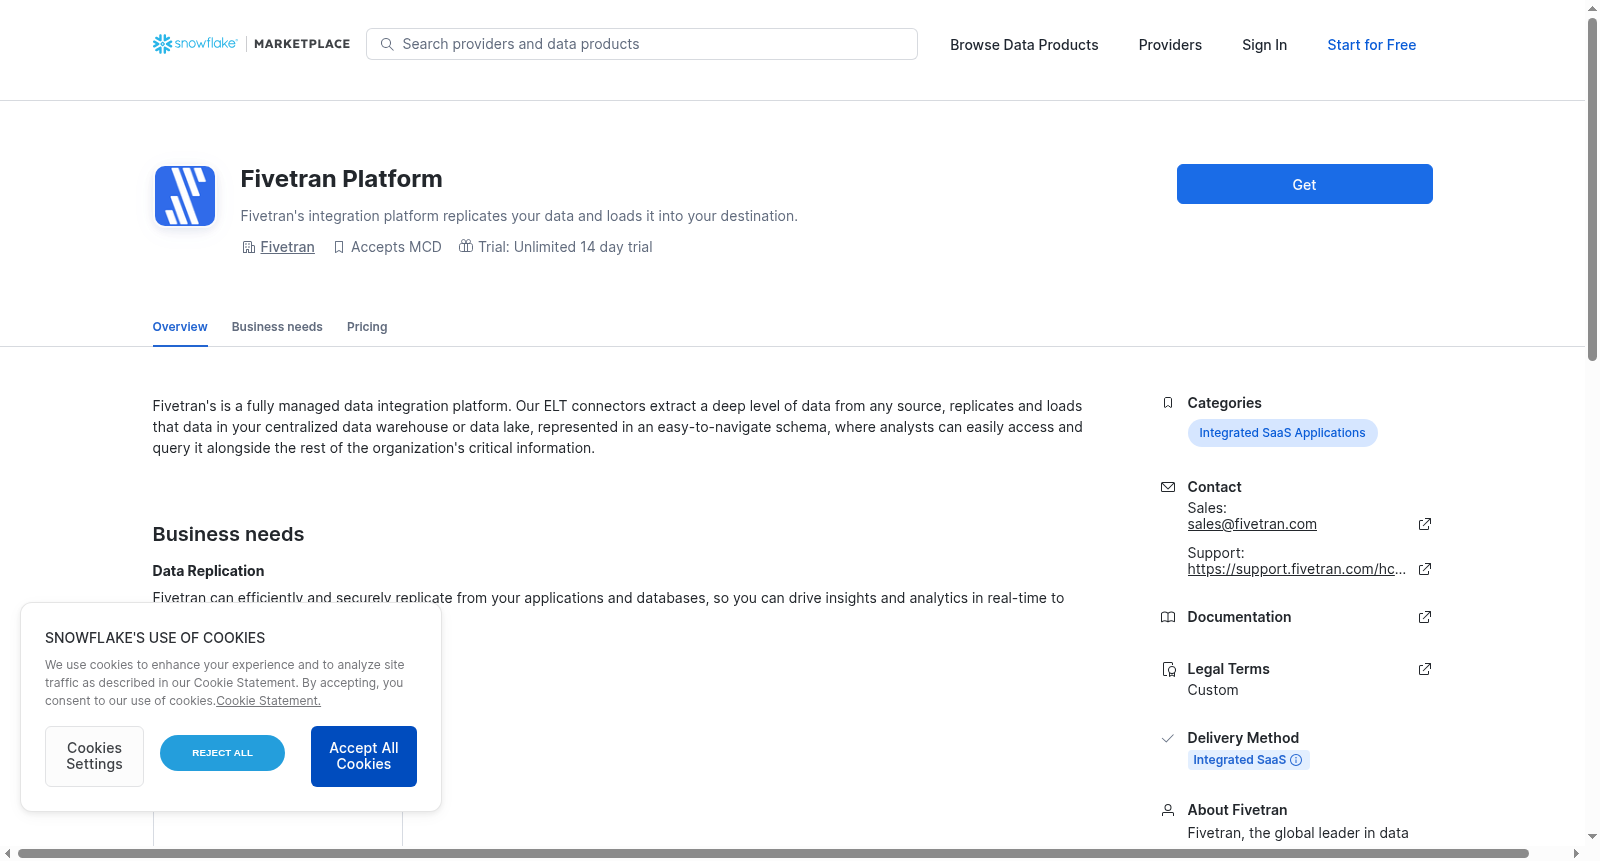Click the Categories bookmark icon
The width and height of the screenshot is (1600, 861).
pos(1168,403)
